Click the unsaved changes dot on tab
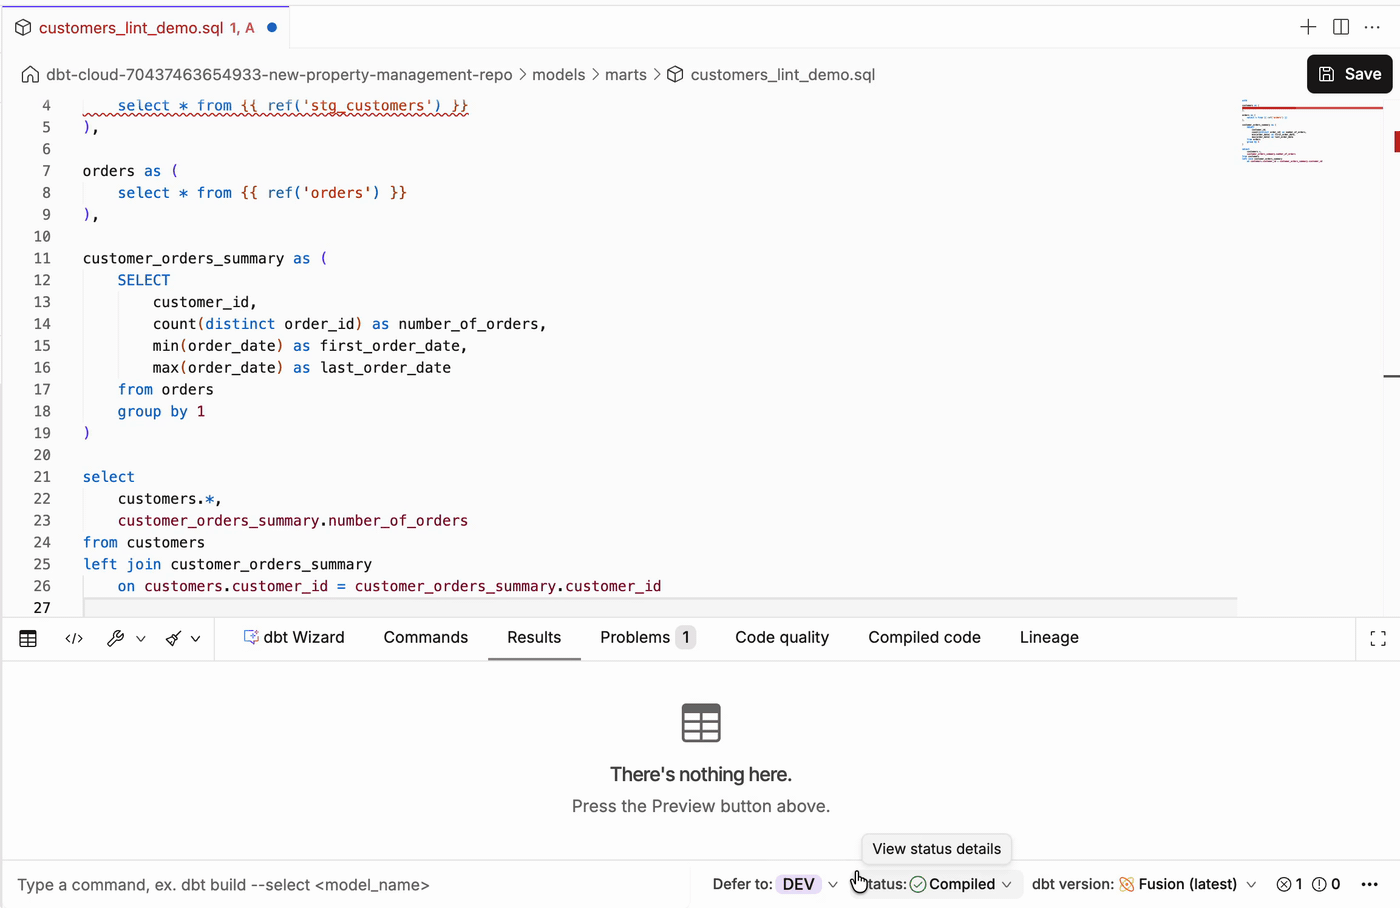The width and height of the screenshot is (1400, 908). [272, 27]
